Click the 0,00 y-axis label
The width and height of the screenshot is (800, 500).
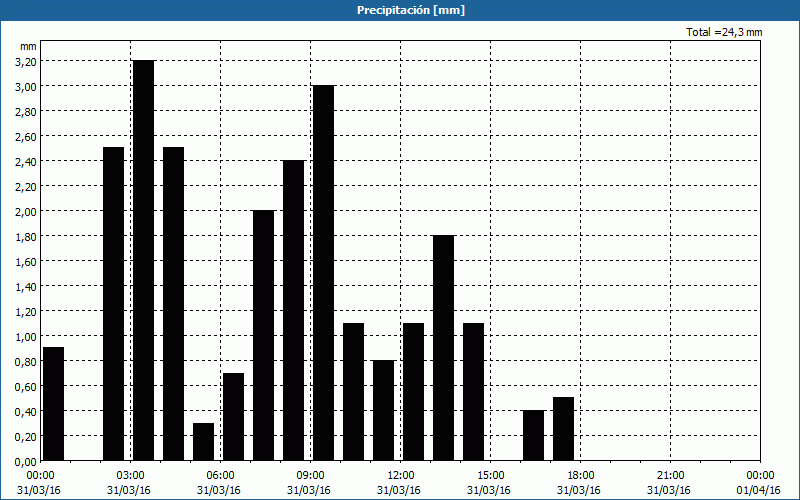(x=26, y=461)
